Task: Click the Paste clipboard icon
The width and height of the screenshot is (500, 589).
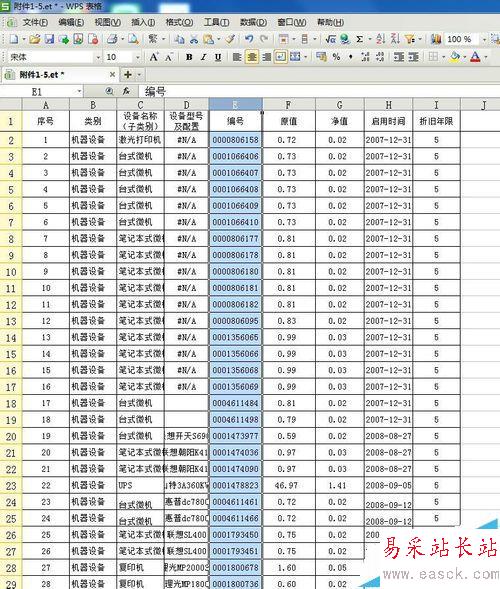Action: 208,39
